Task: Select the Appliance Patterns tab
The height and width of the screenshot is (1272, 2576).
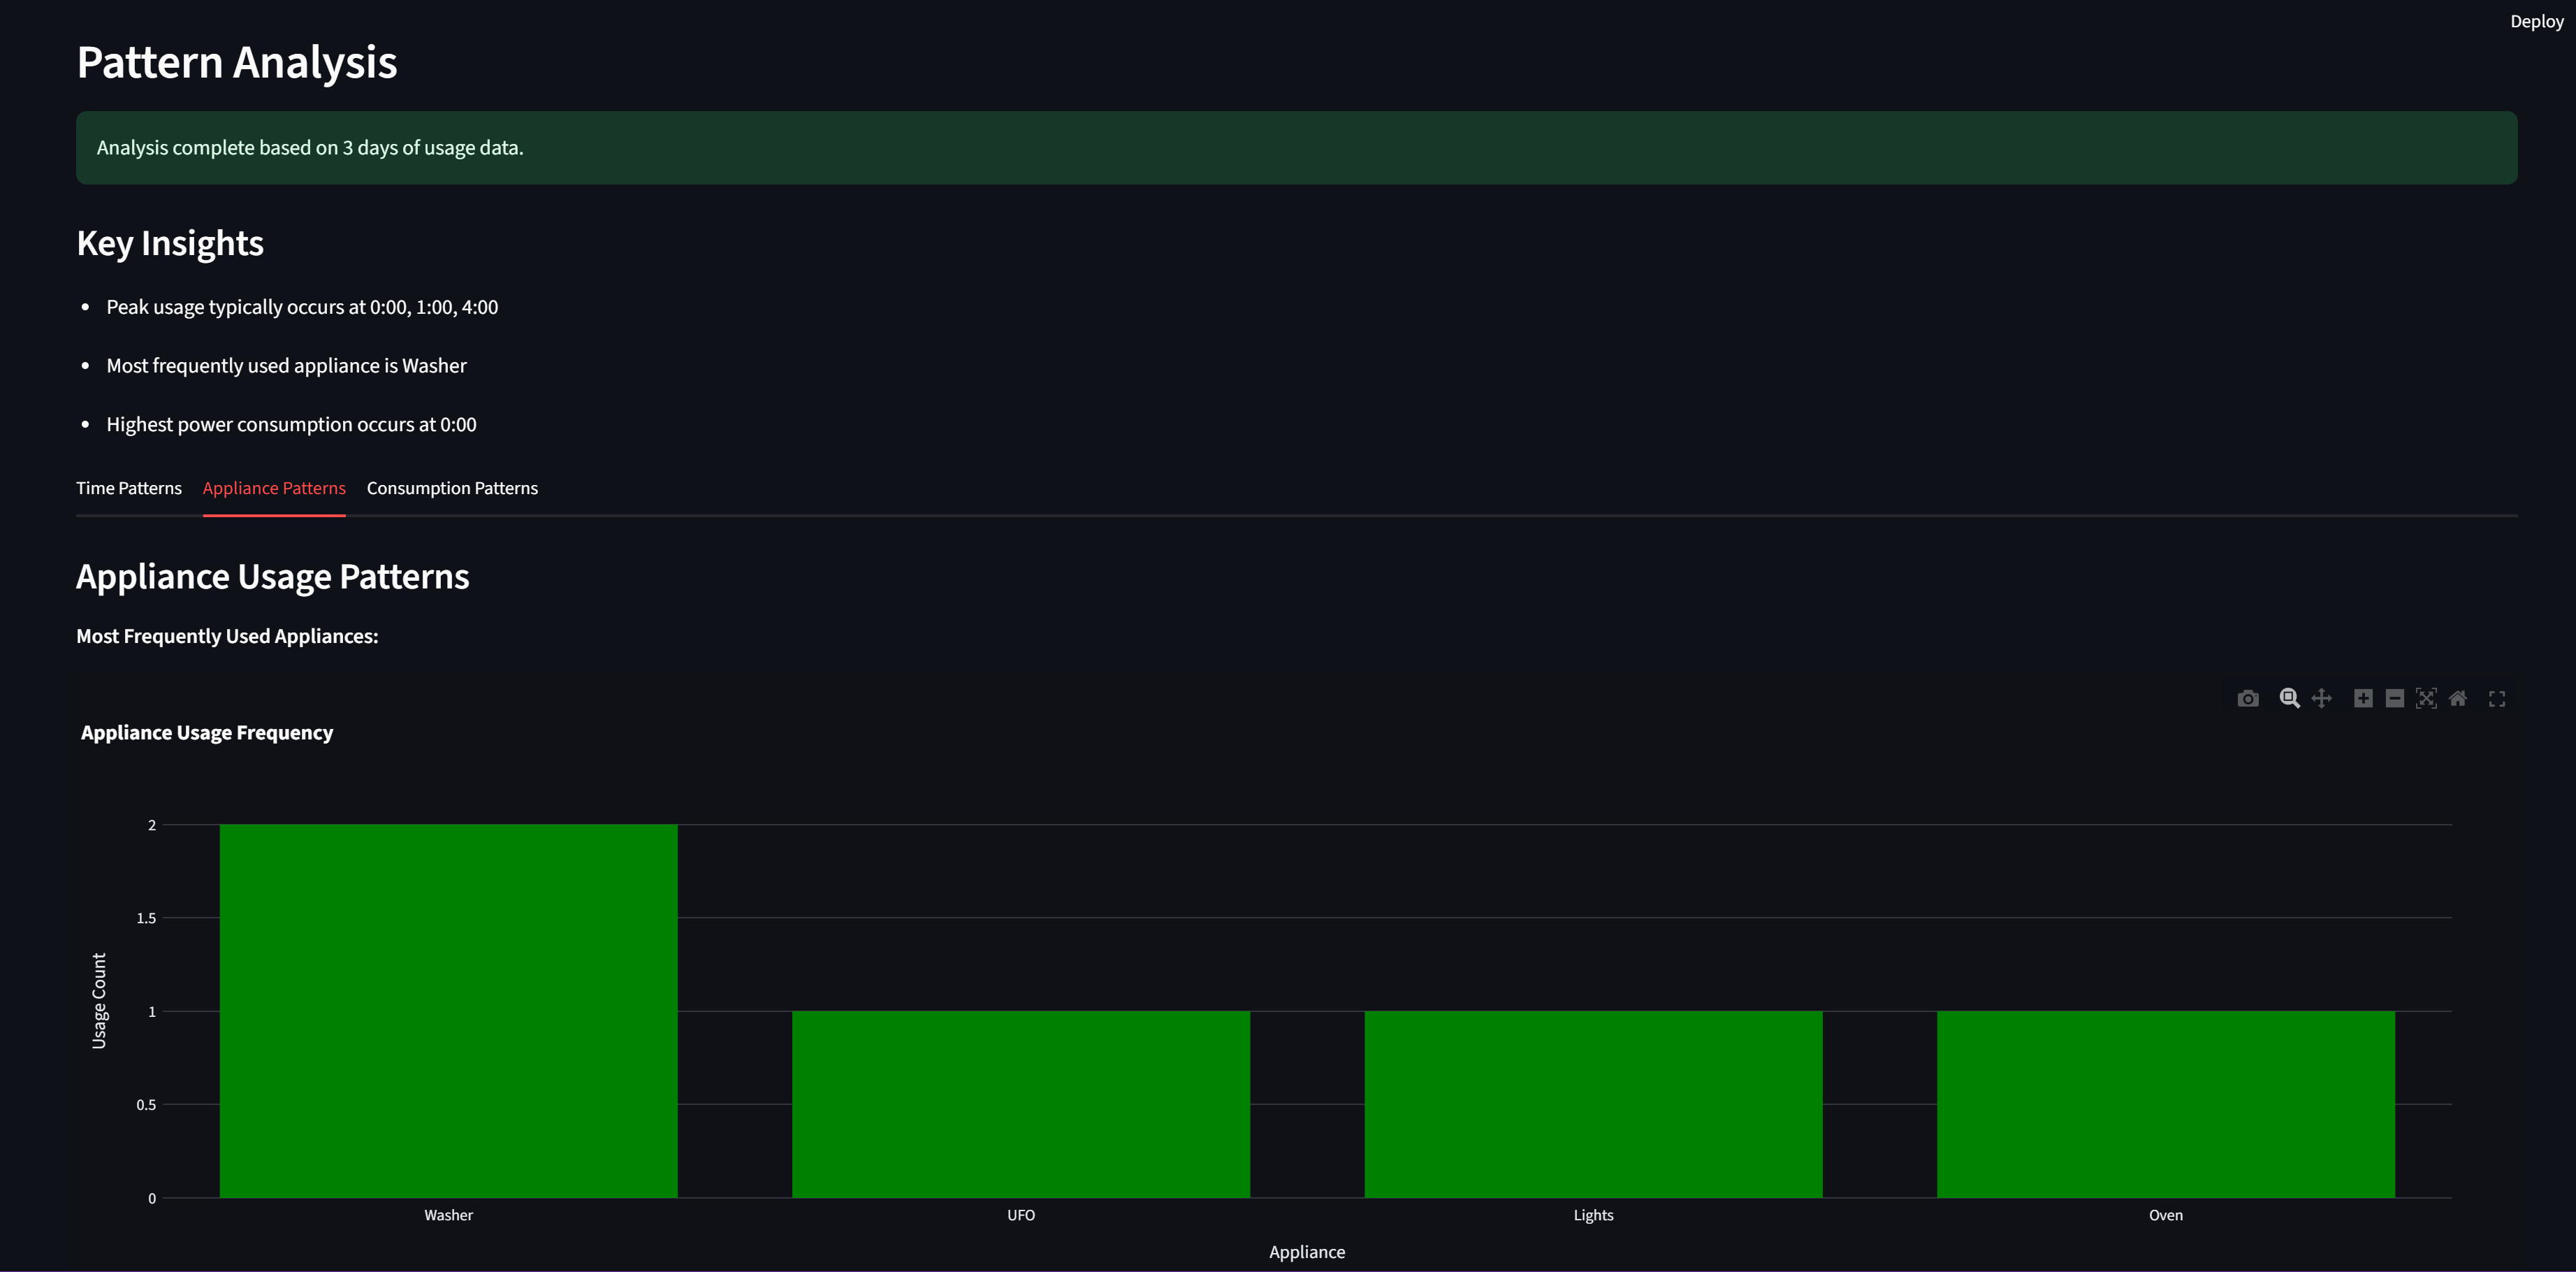Action: 274,488
